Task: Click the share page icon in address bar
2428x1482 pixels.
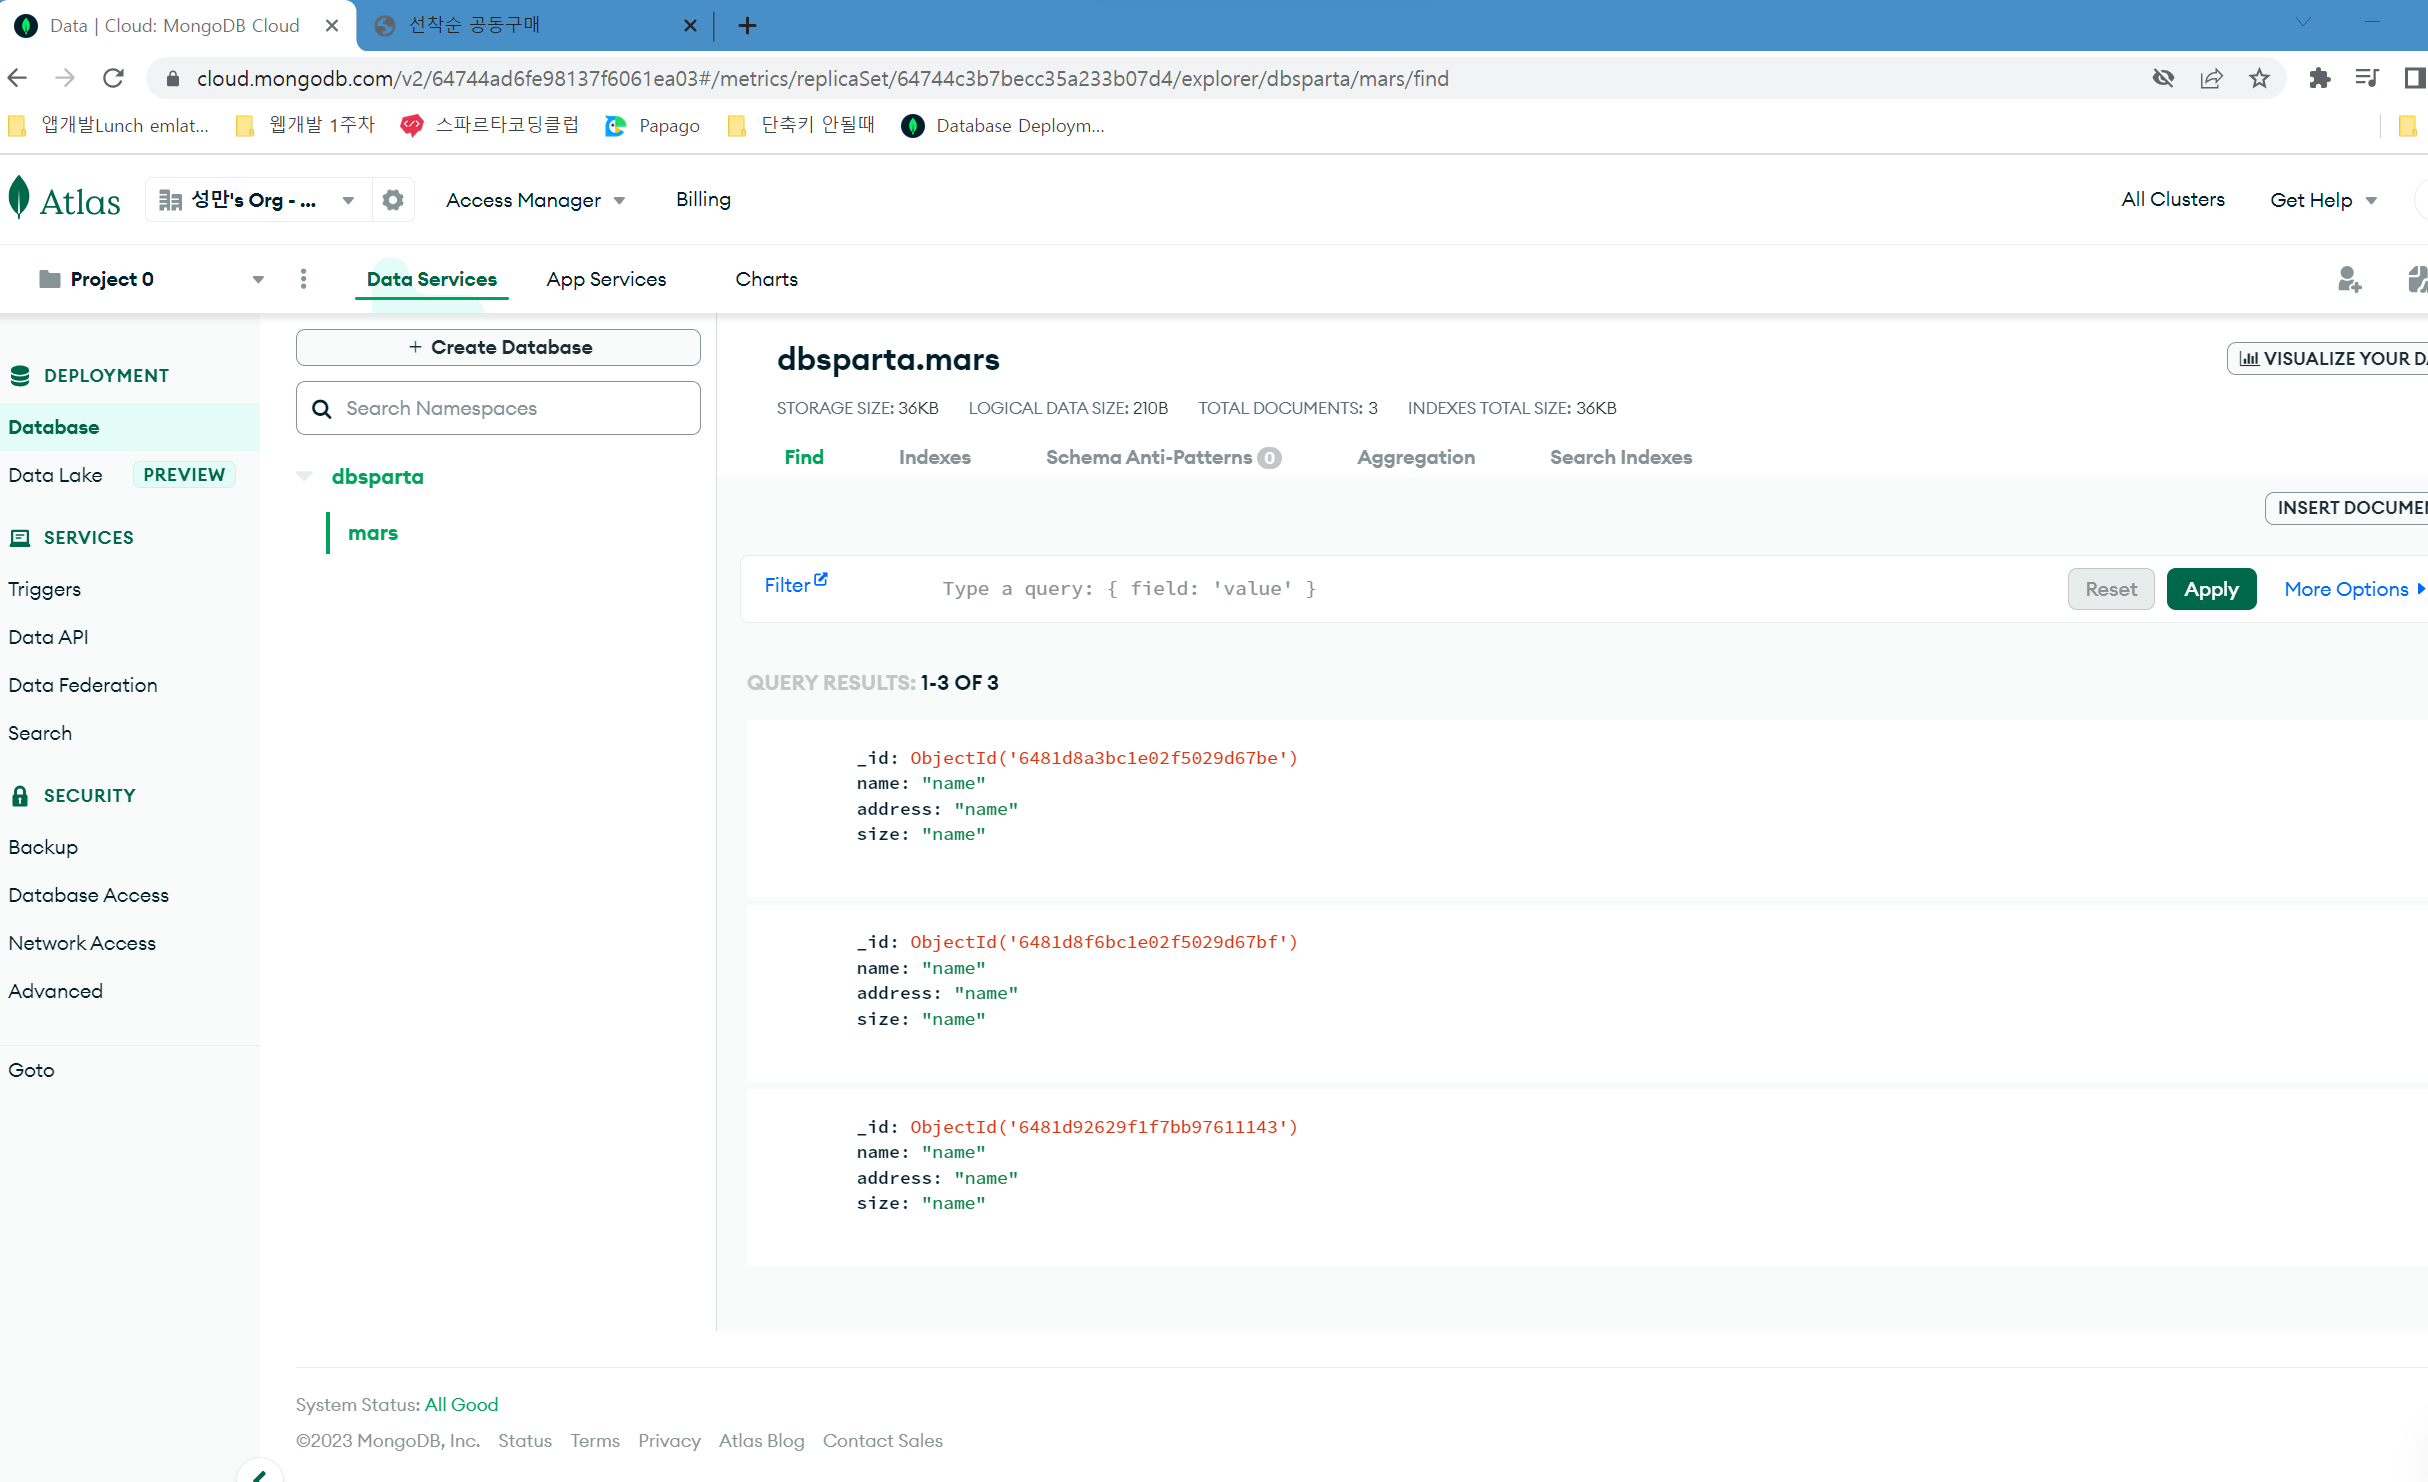Action: coord(2211,78)
